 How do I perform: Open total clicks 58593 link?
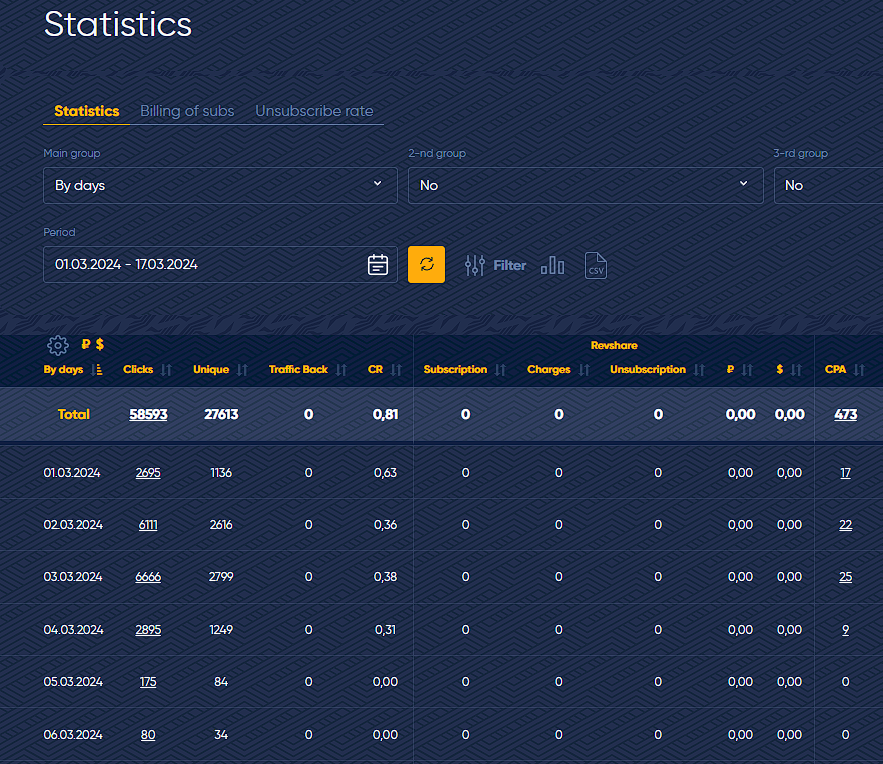[148, 414]
